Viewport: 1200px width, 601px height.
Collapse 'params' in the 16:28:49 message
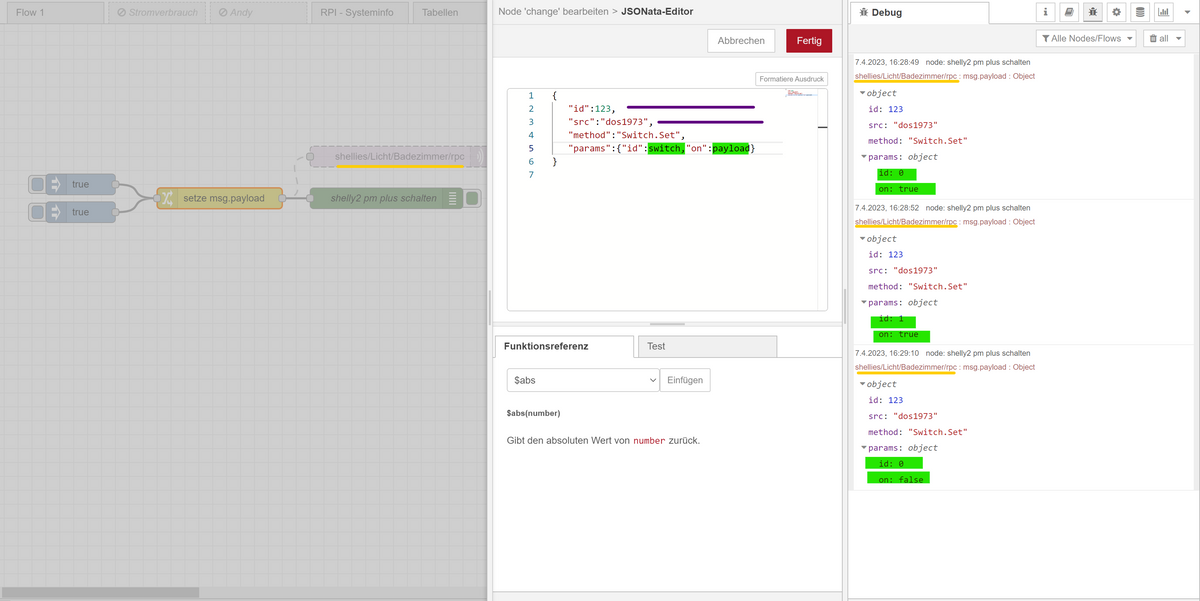point(864,157)
